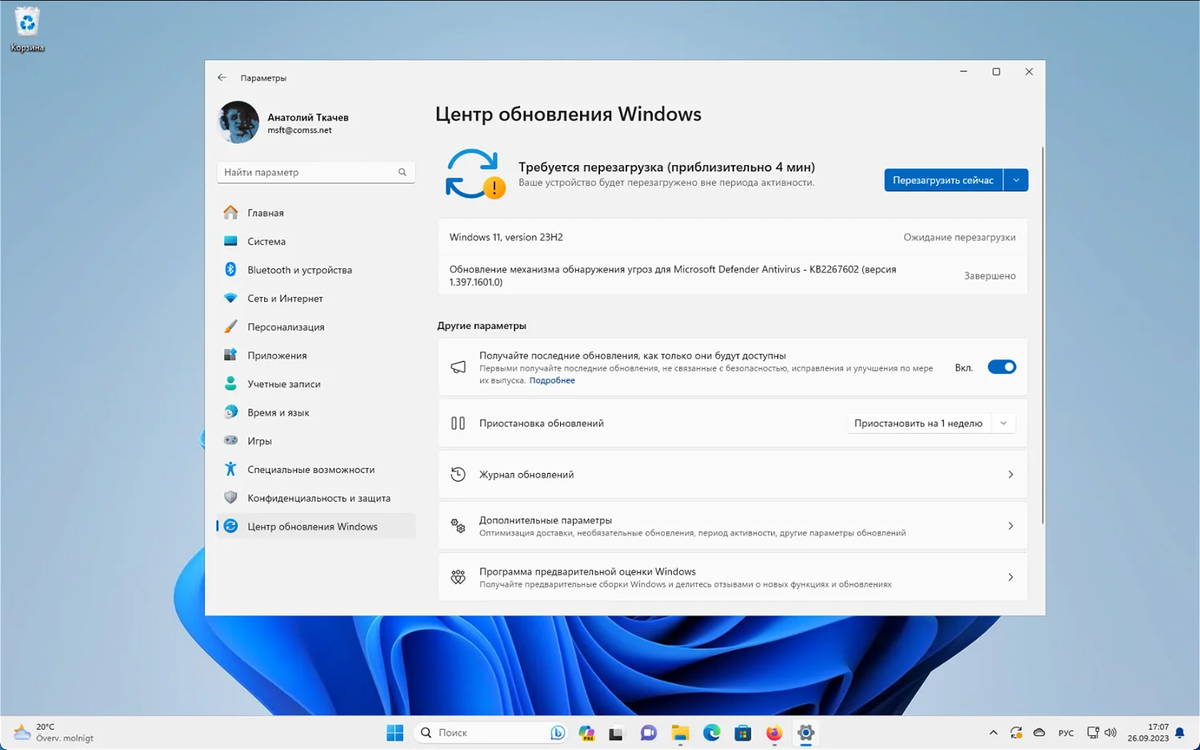The height and width of the screenshot is (750, 1200).
Task: Click the search magnifier in Найти параметр box
Action: [403, 172]
